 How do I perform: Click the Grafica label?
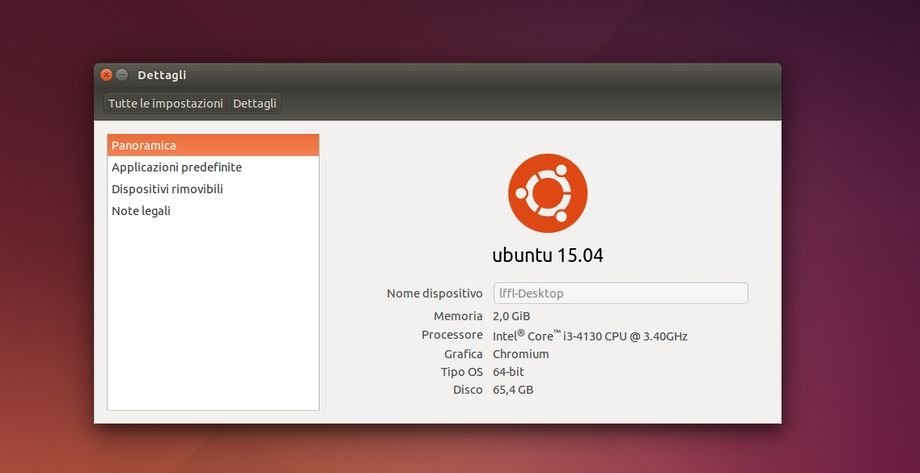click(464, 354)
